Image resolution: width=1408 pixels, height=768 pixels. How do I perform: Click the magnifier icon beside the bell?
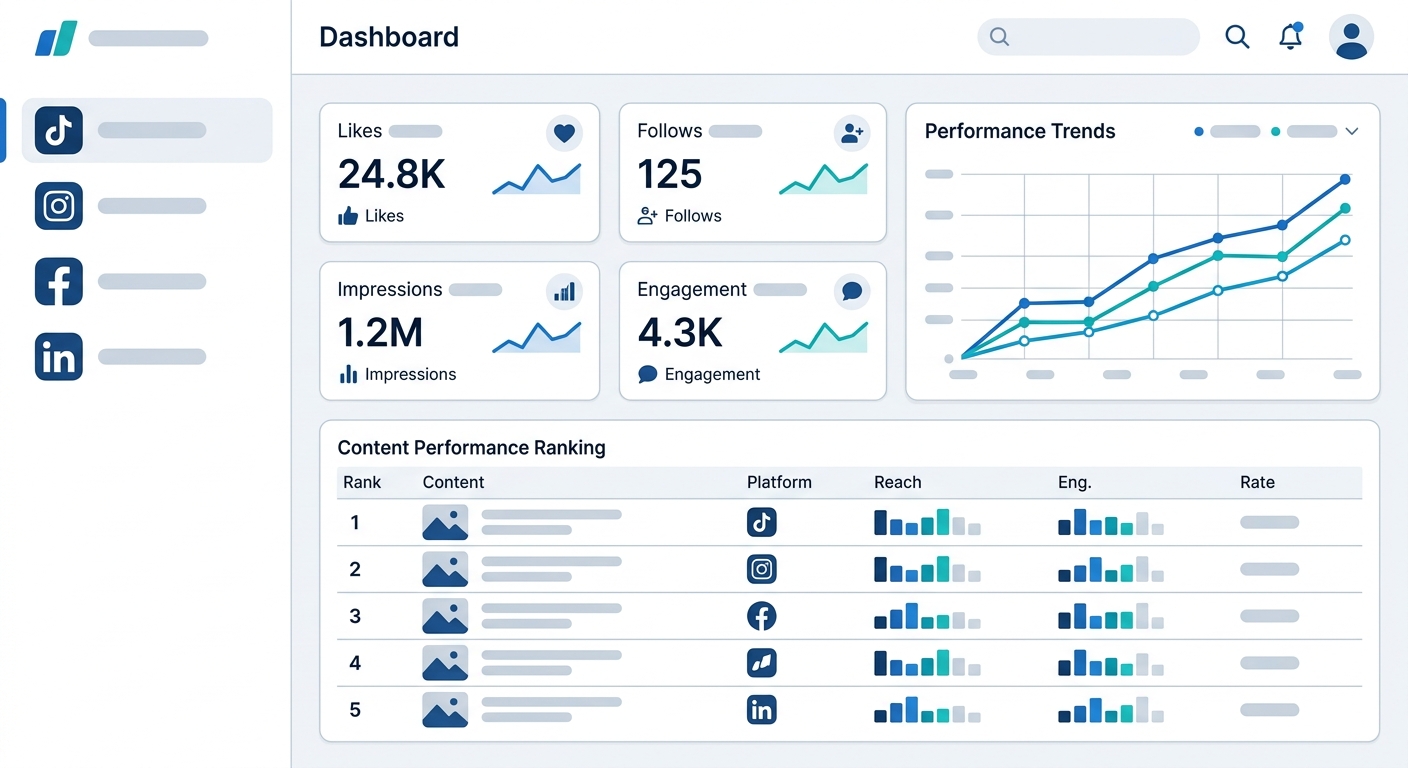tap(1237, 37)
